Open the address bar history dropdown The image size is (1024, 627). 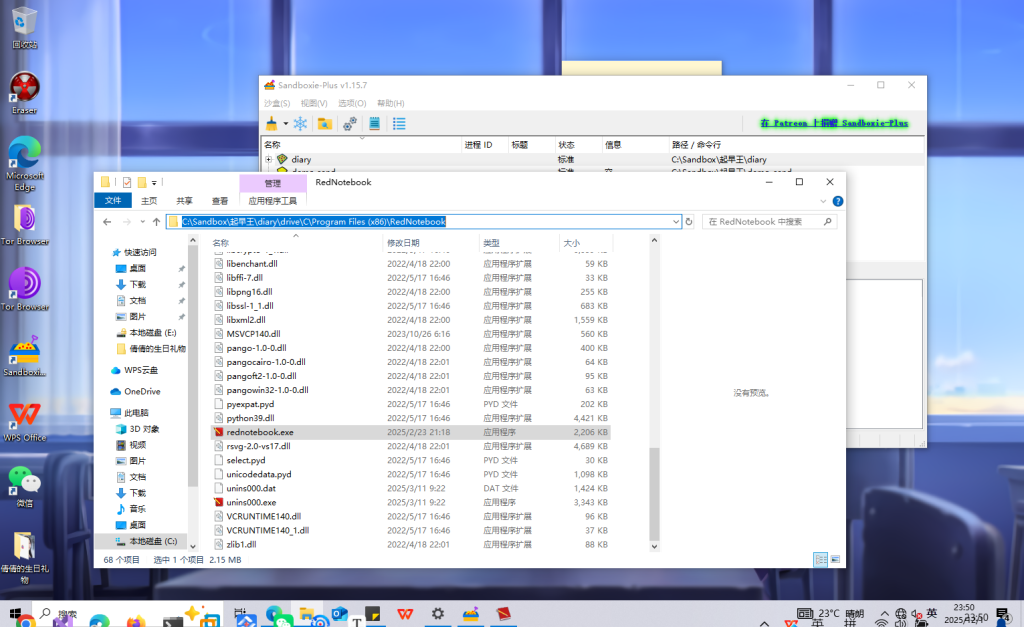(x=675, y=221)
